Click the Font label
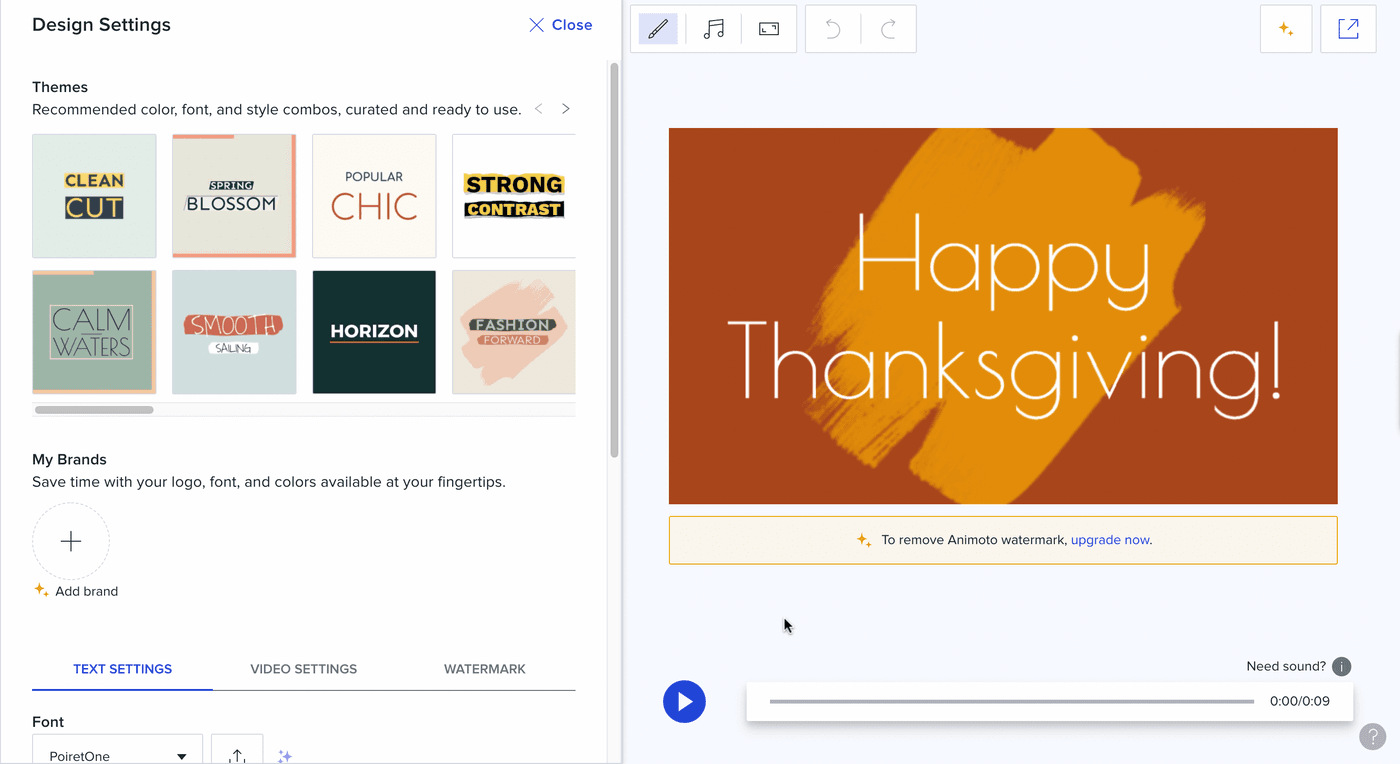Image resolution: width=1400 pixels, height=764 pixels. (x=48, y=722)
